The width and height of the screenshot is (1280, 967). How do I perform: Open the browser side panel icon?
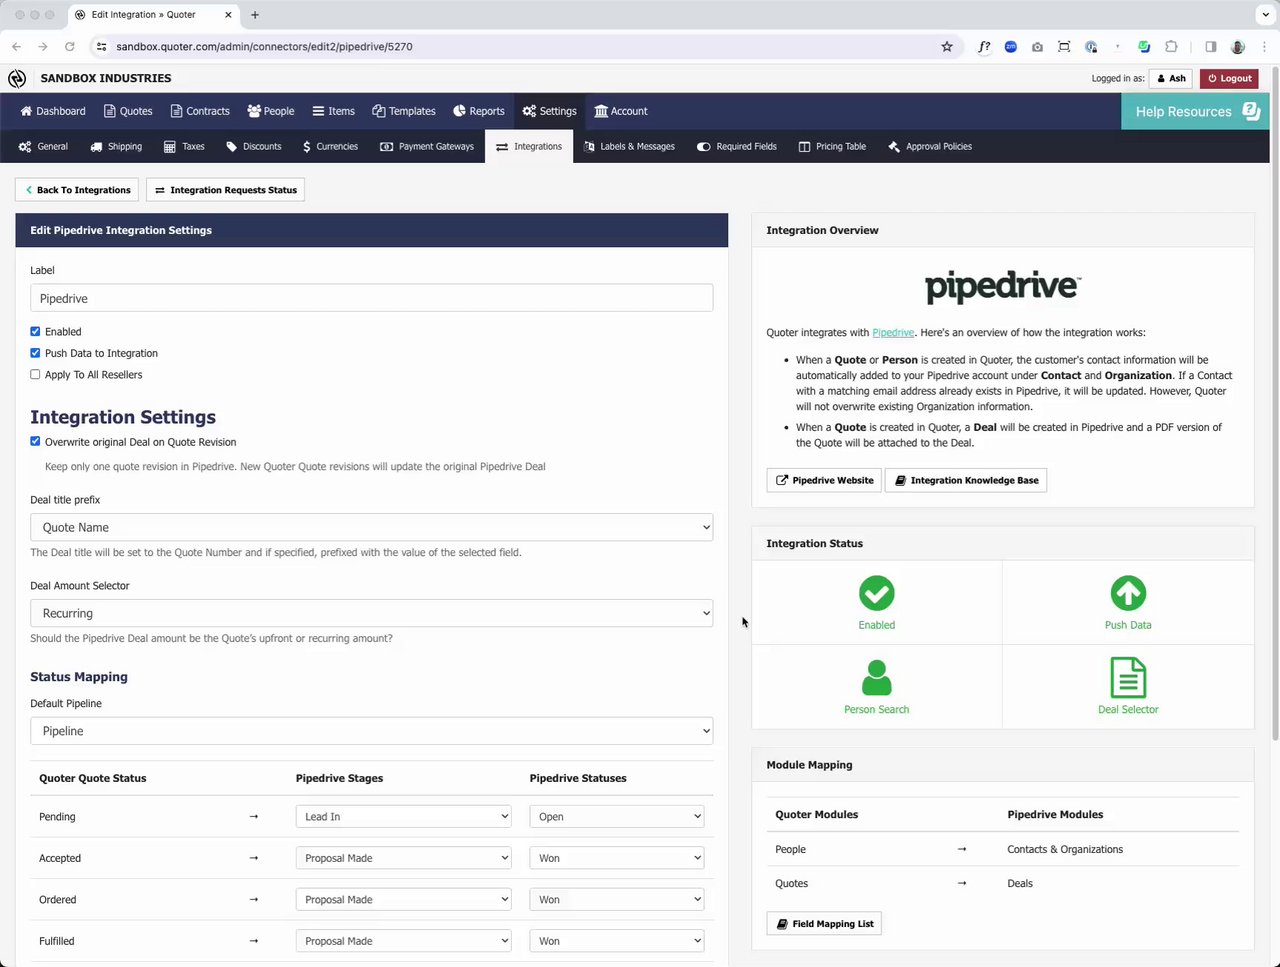coord(1210,46)
